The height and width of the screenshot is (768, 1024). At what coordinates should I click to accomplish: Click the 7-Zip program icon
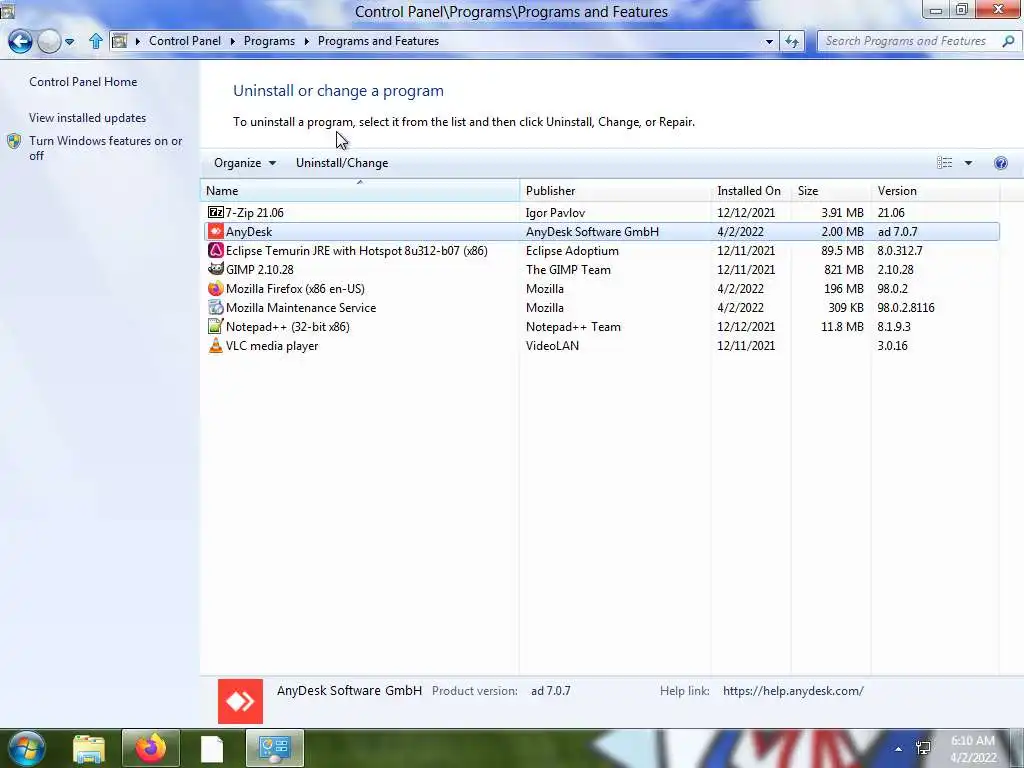coord(216,212)
